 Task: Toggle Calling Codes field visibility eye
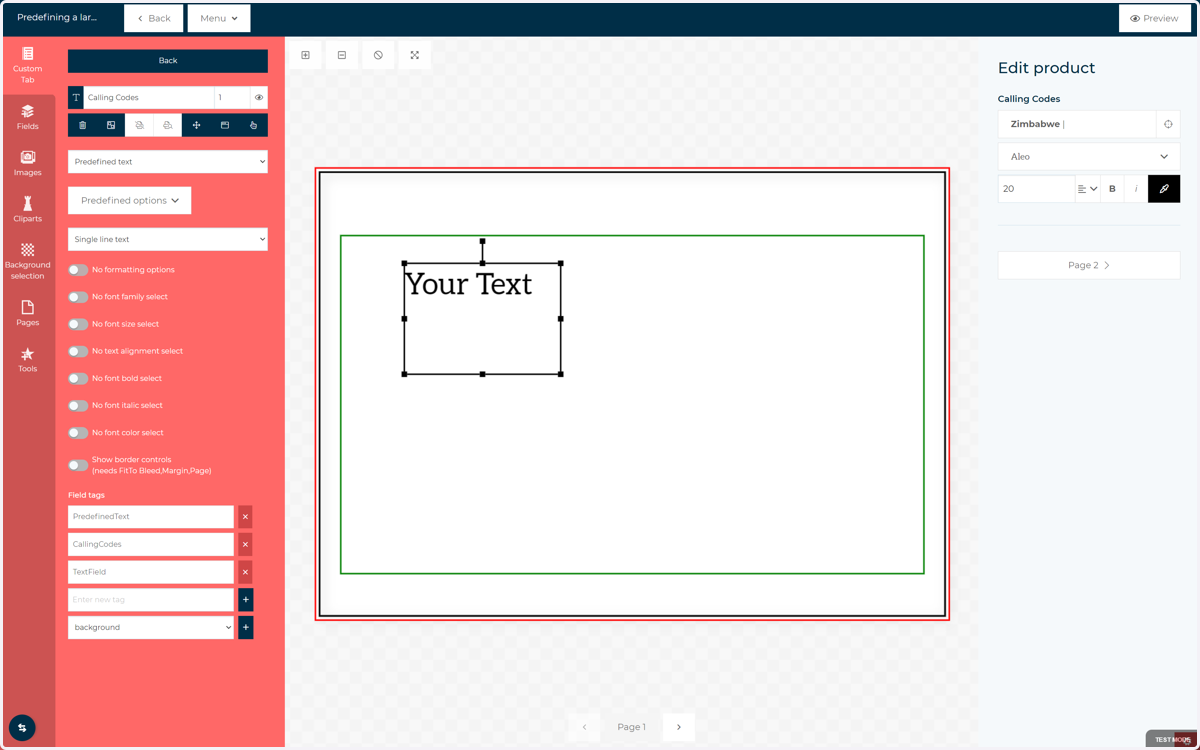click(259, 97)
